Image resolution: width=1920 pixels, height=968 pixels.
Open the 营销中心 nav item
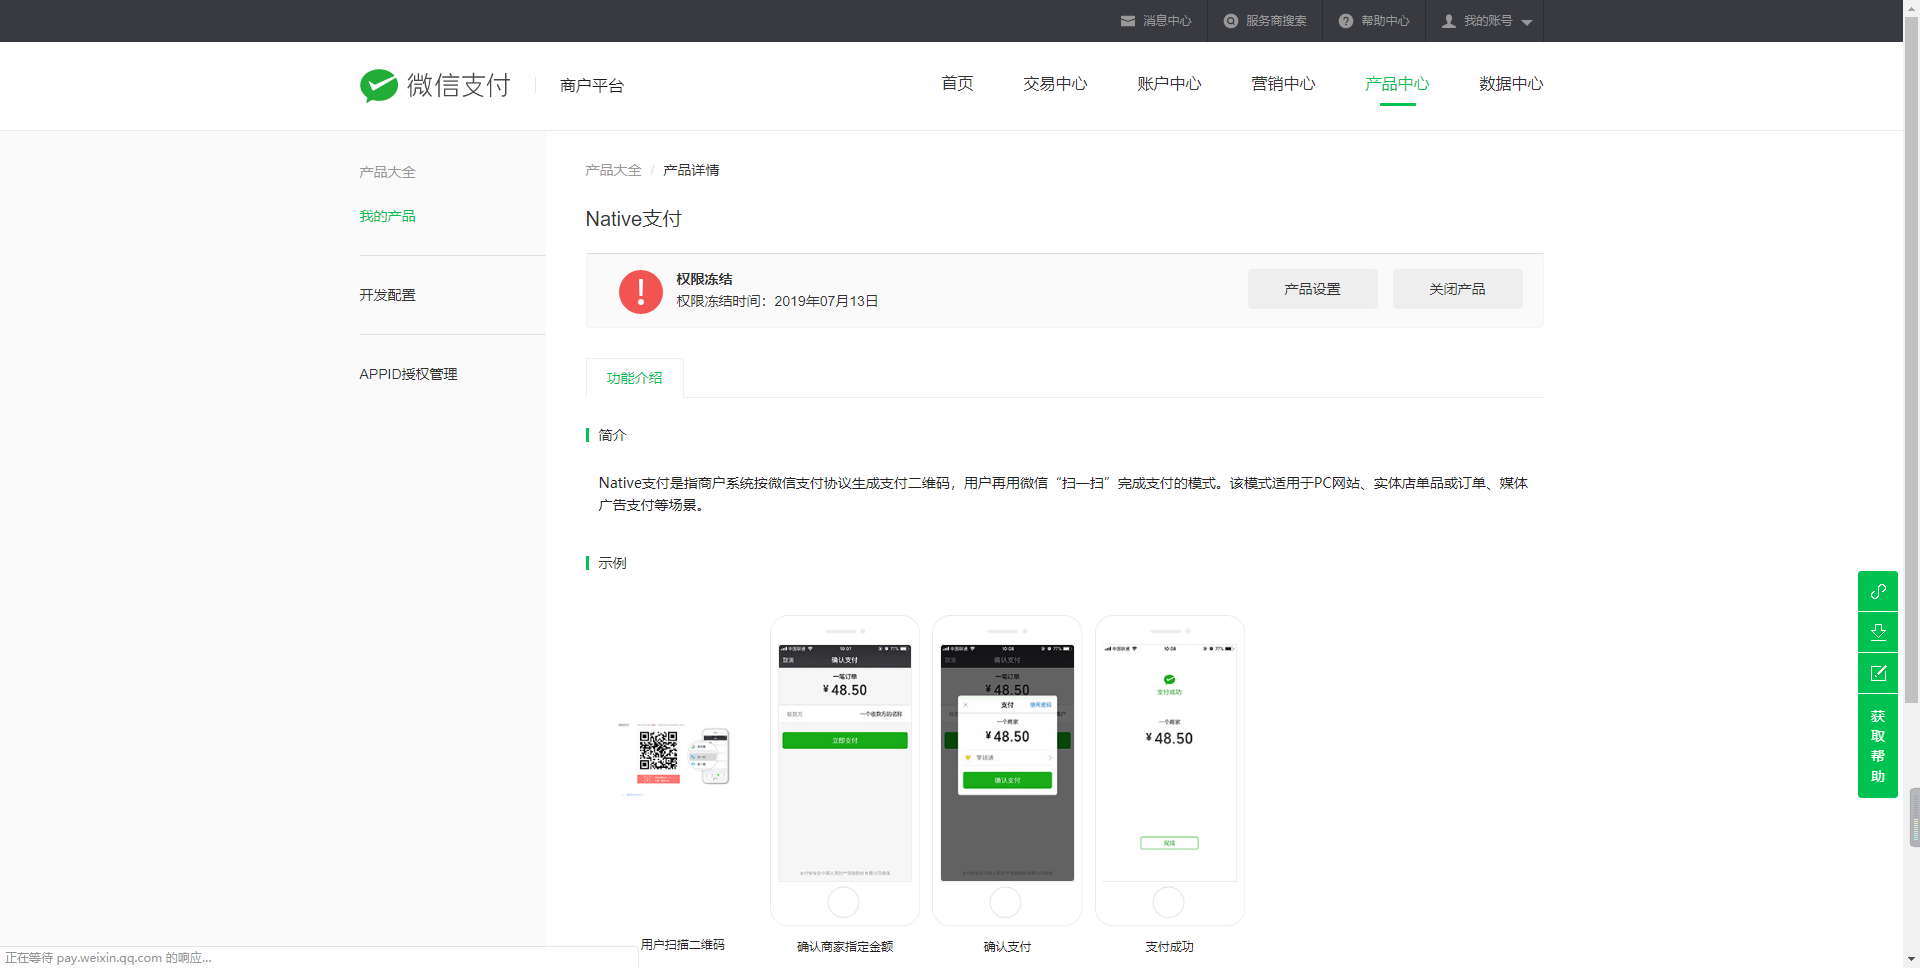pyautogui.click(x=1283, y=84)
